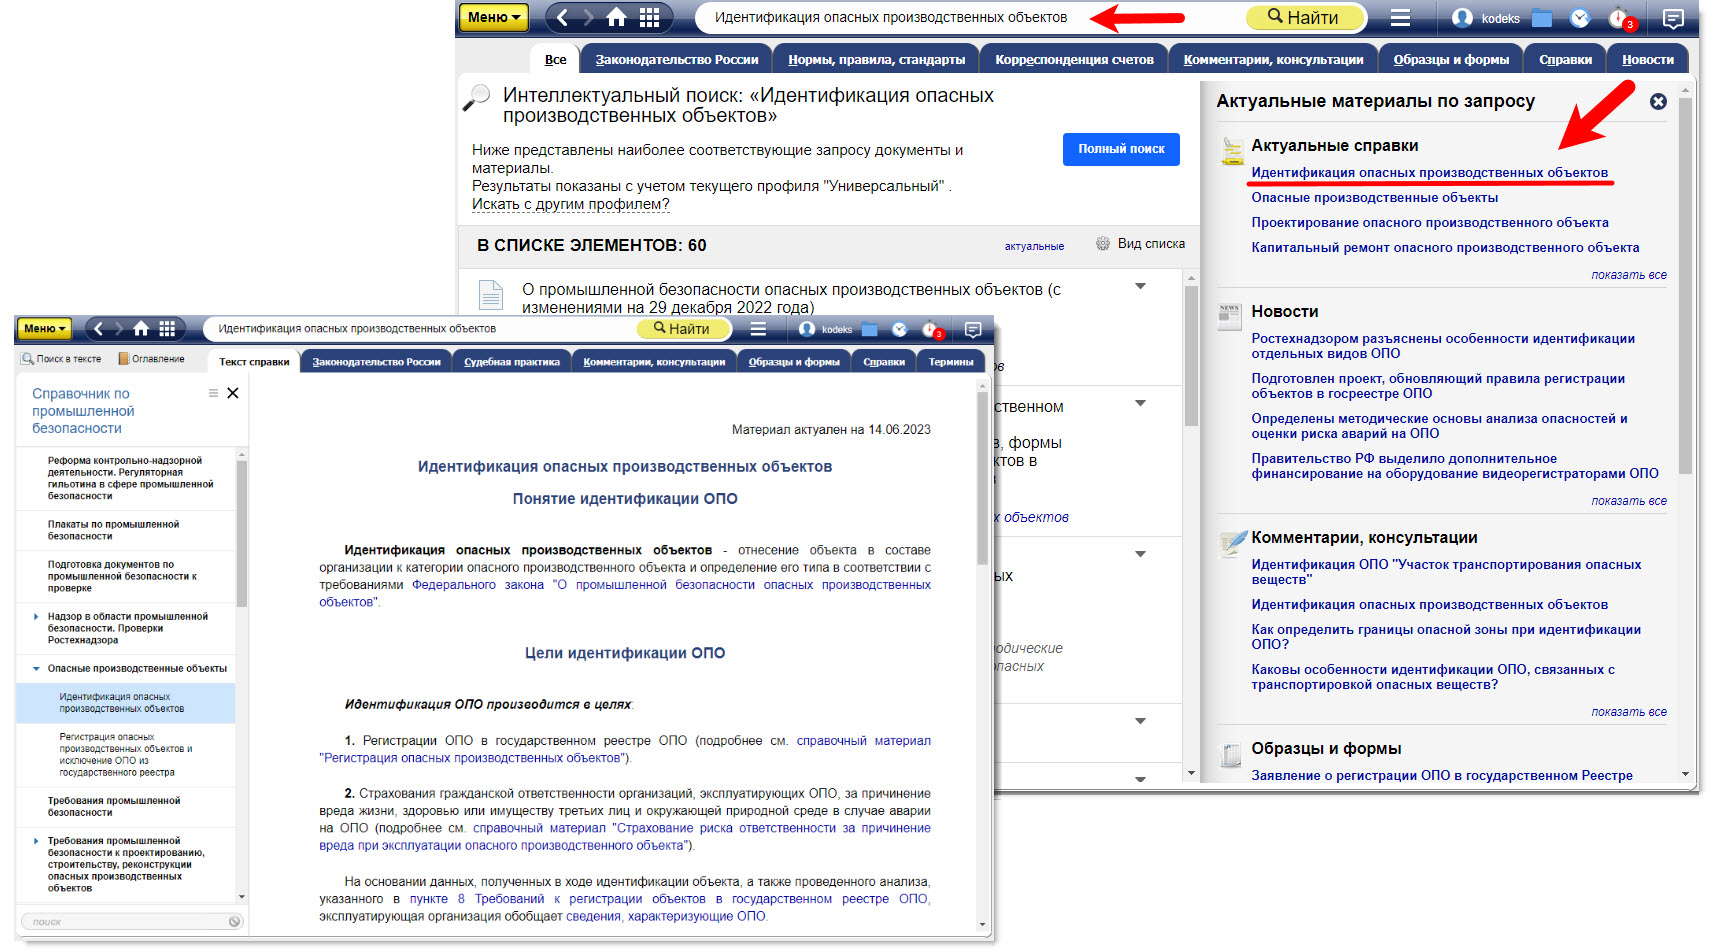
Task: Click the search query field in the top window
Action: (x=970, y=17)
